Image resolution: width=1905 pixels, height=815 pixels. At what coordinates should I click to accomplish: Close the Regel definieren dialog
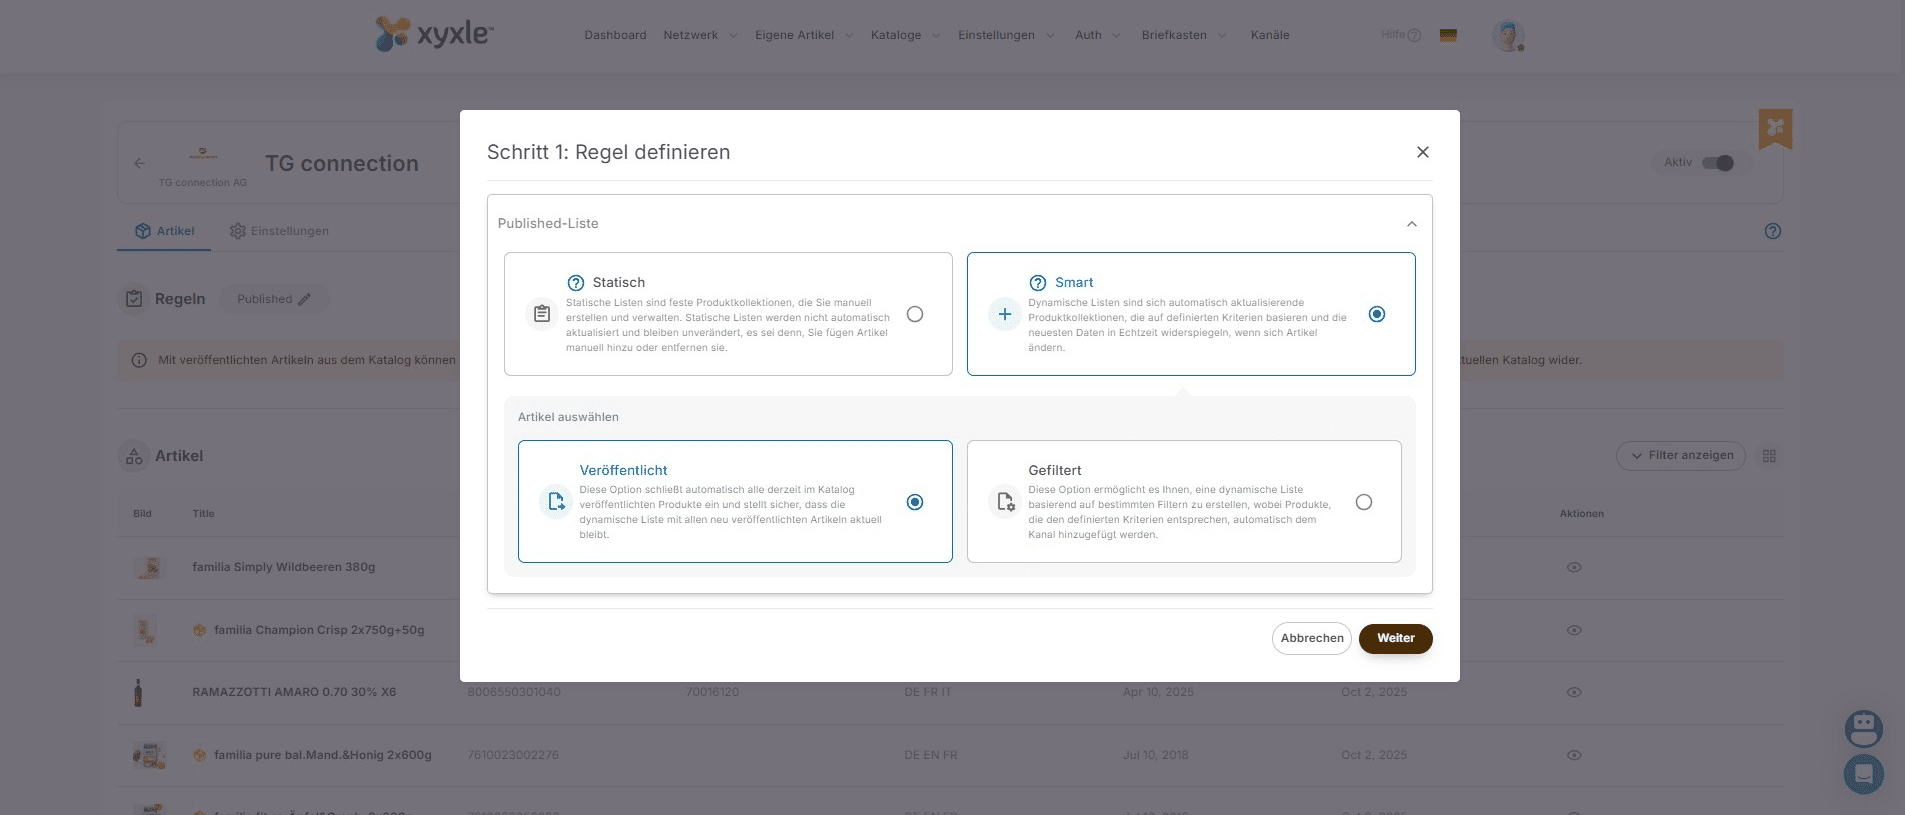tap(1422, 152)
